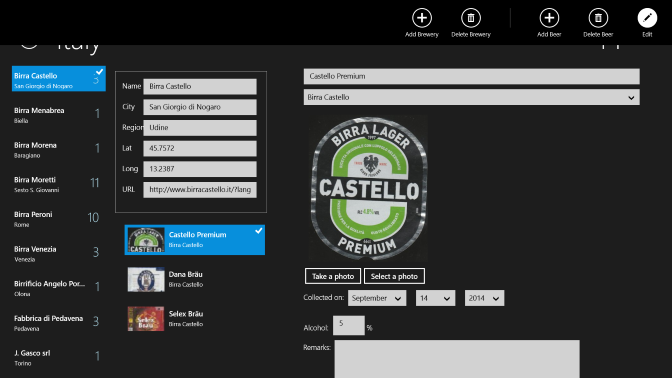The height and width of the screenshot is (378, 672).
Task: Click the Select a photo button
Action: click(394, 276)
